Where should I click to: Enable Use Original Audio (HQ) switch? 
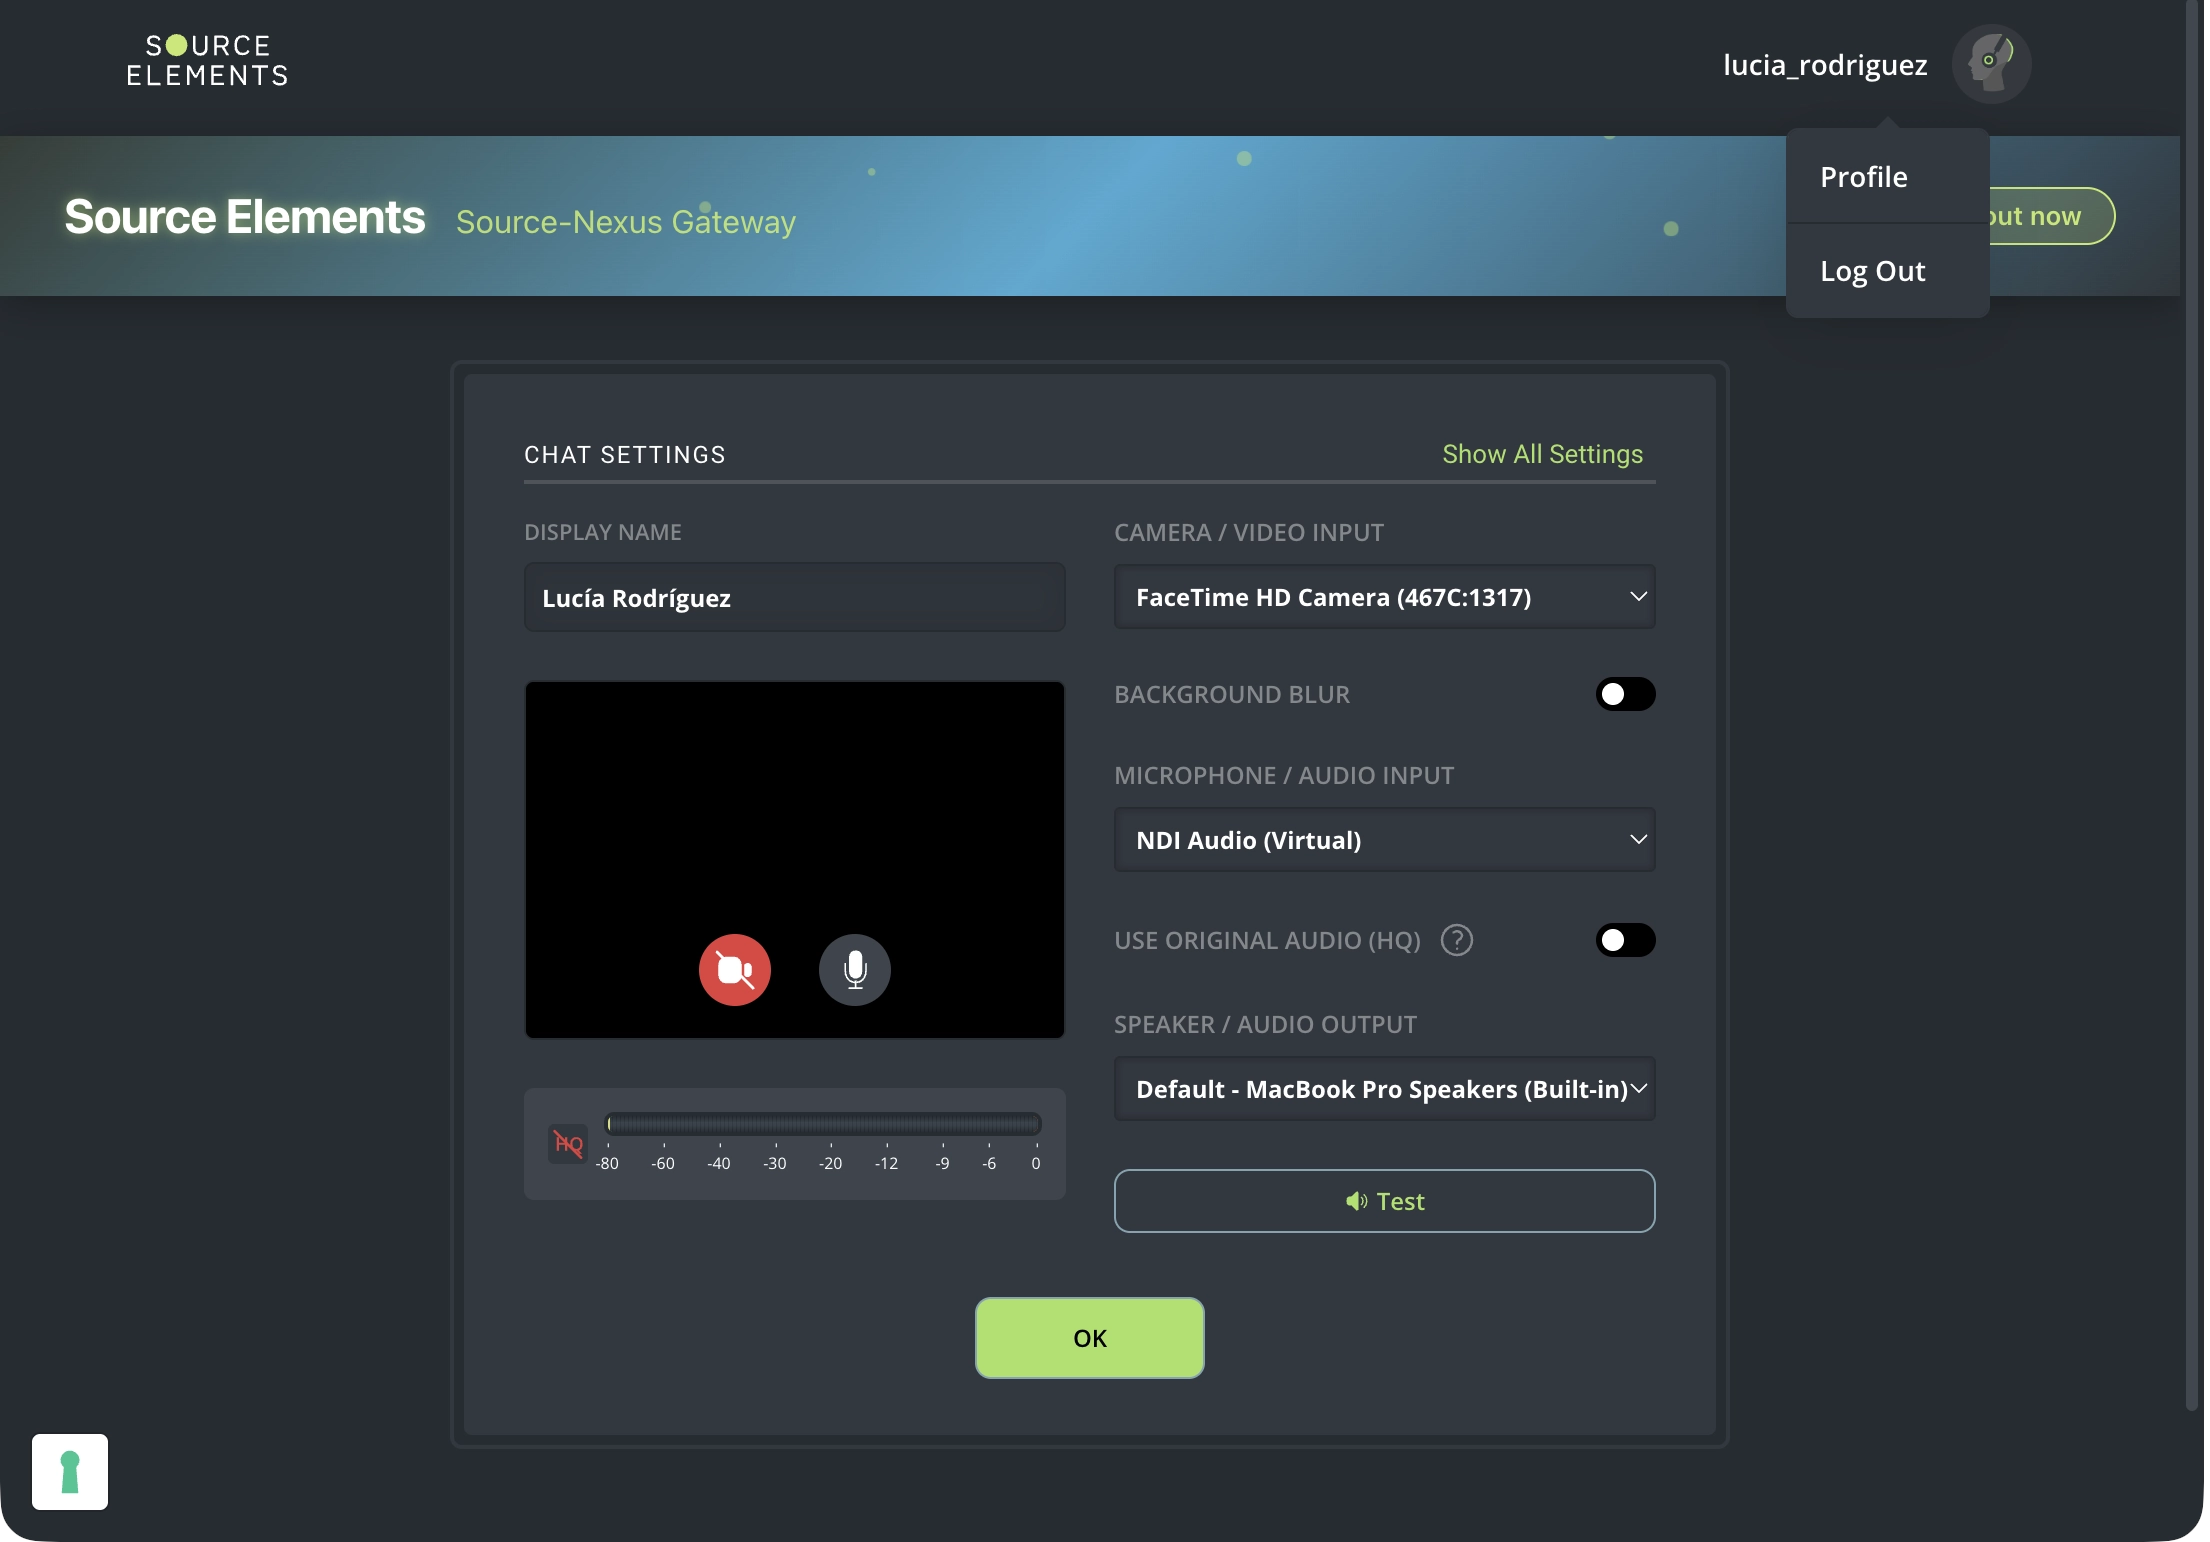pos(1625,940)
